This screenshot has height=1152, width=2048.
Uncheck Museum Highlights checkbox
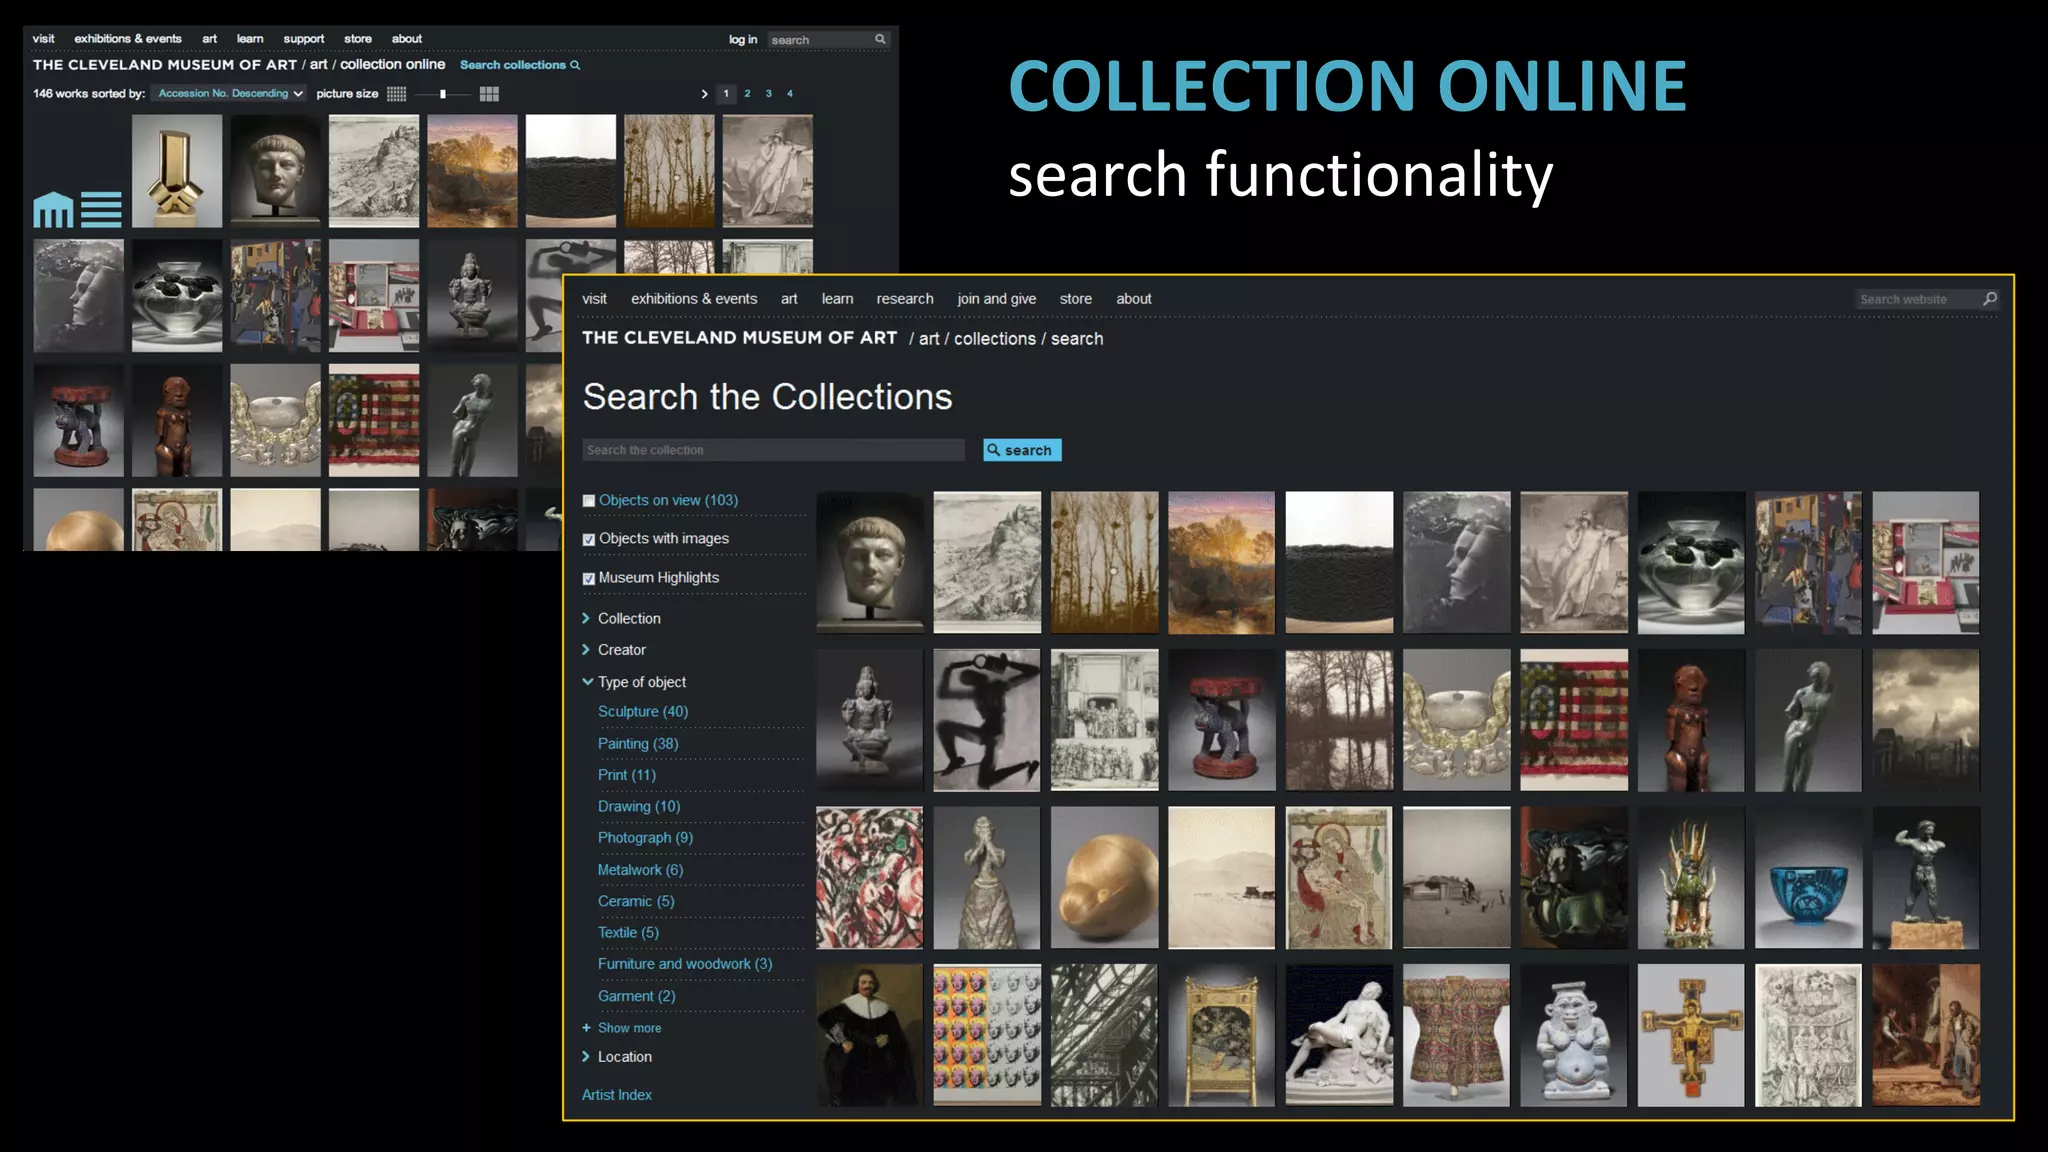coord(589,578)
